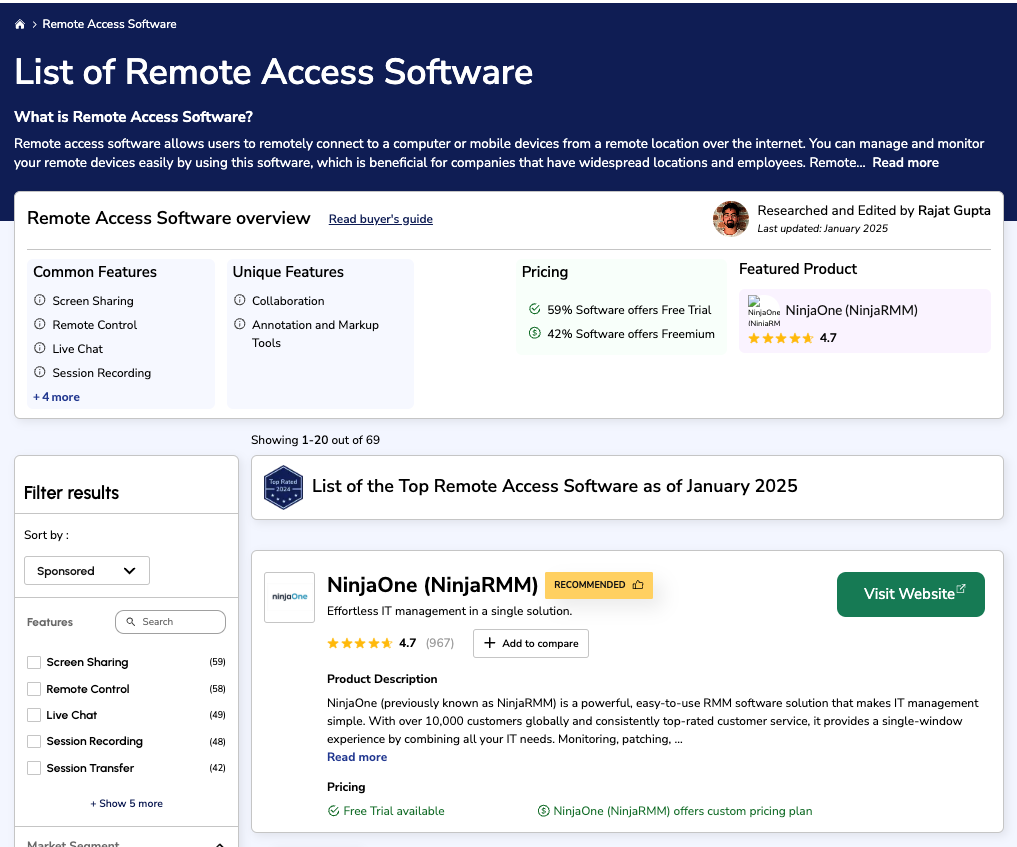Screen dimensions: 1017x847
Task: Collapse the Market Segment section chevron
Action: coord(220,844)
